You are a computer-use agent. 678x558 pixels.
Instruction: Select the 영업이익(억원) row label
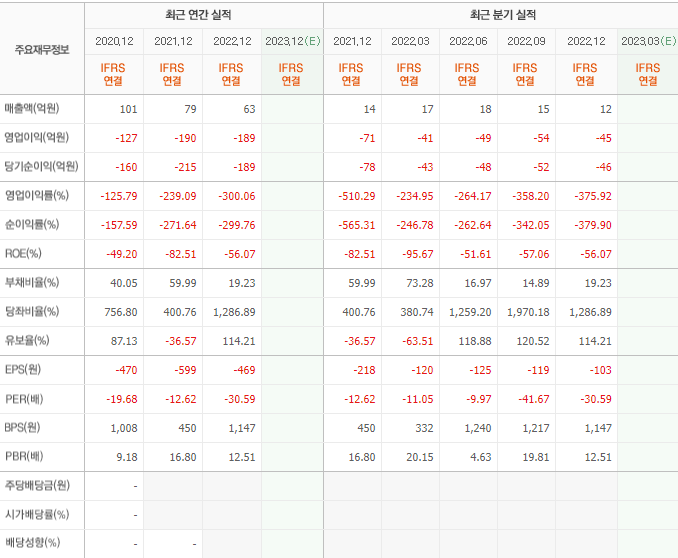pyautogui.click(x=36, y=138)
